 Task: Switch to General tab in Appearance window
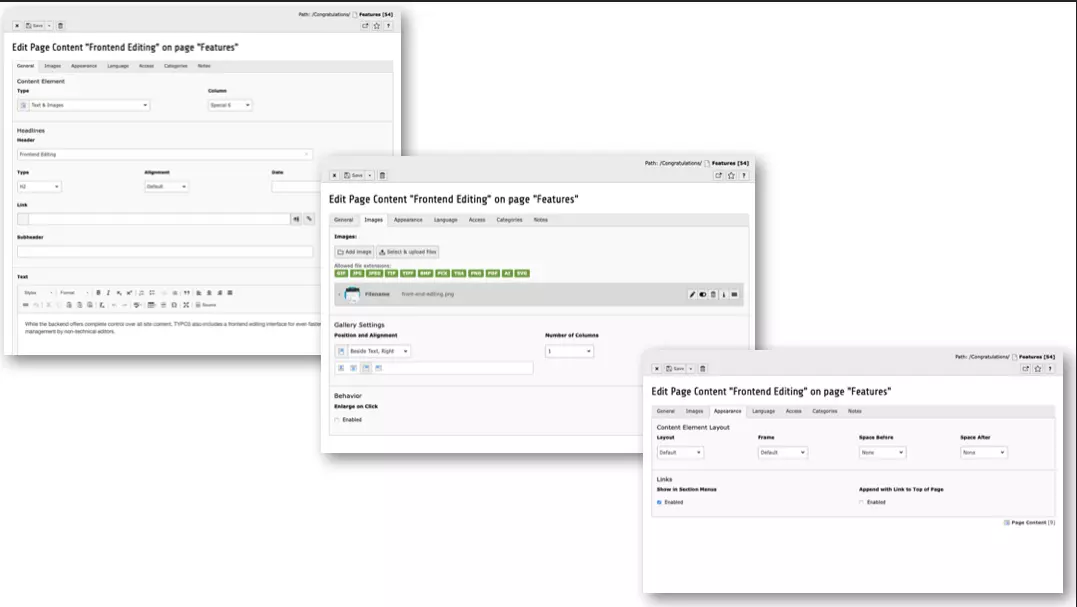(x=666, y=411)
